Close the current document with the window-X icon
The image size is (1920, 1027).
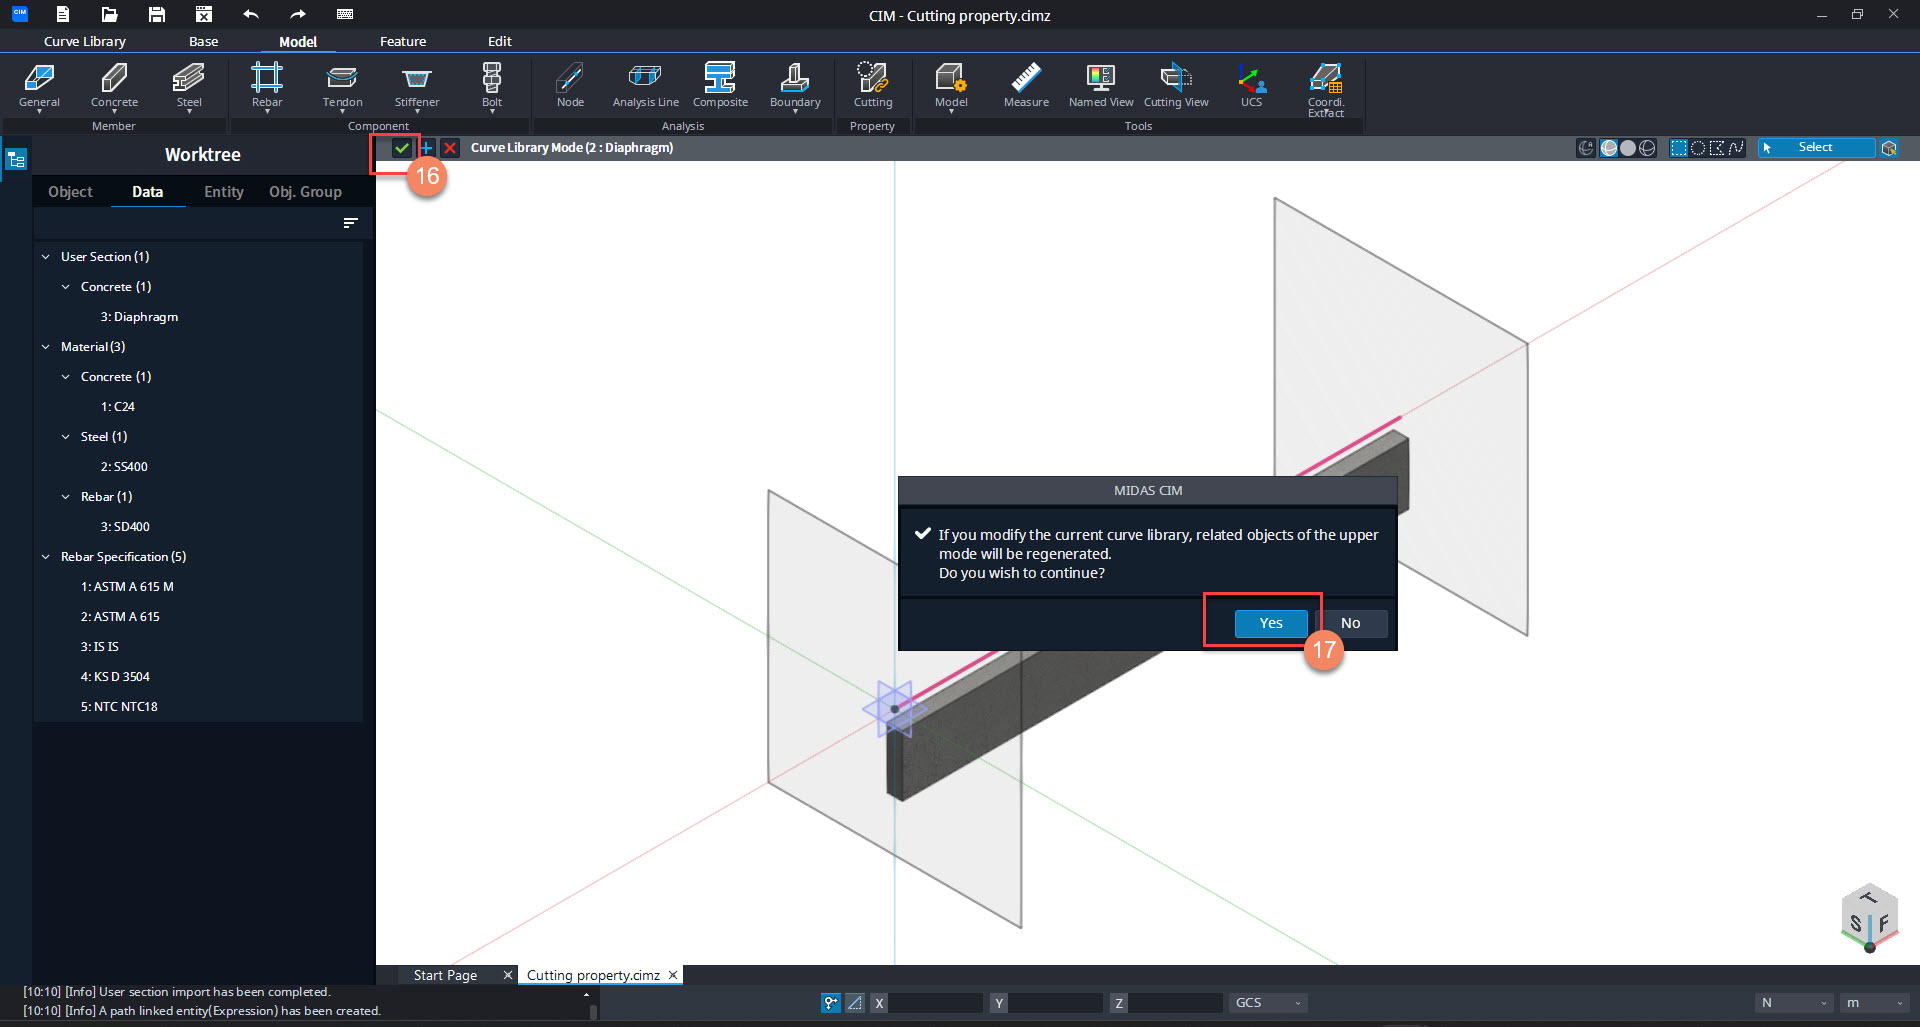click(x=204, y=14)
